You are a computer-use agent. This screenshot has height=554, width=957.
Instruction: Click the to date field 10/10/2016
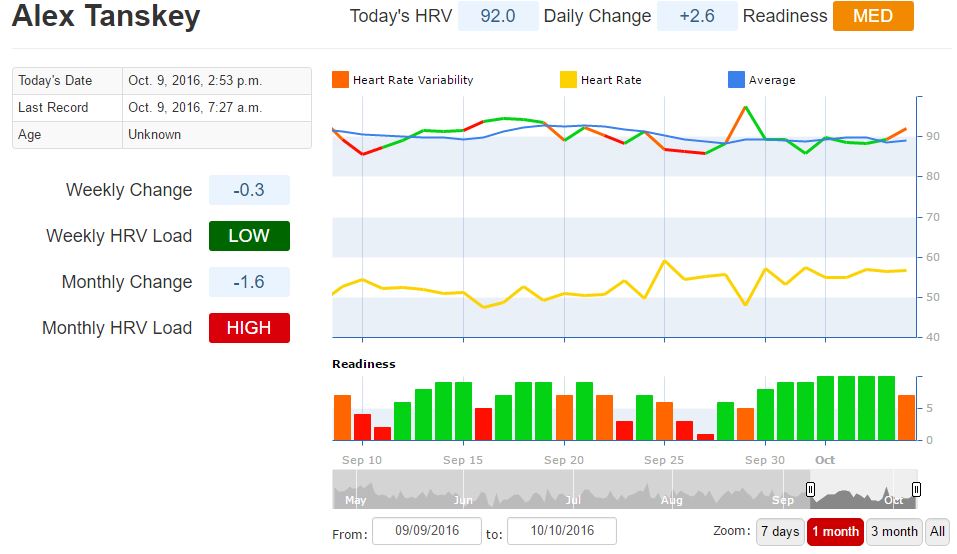tap(562, 531)
